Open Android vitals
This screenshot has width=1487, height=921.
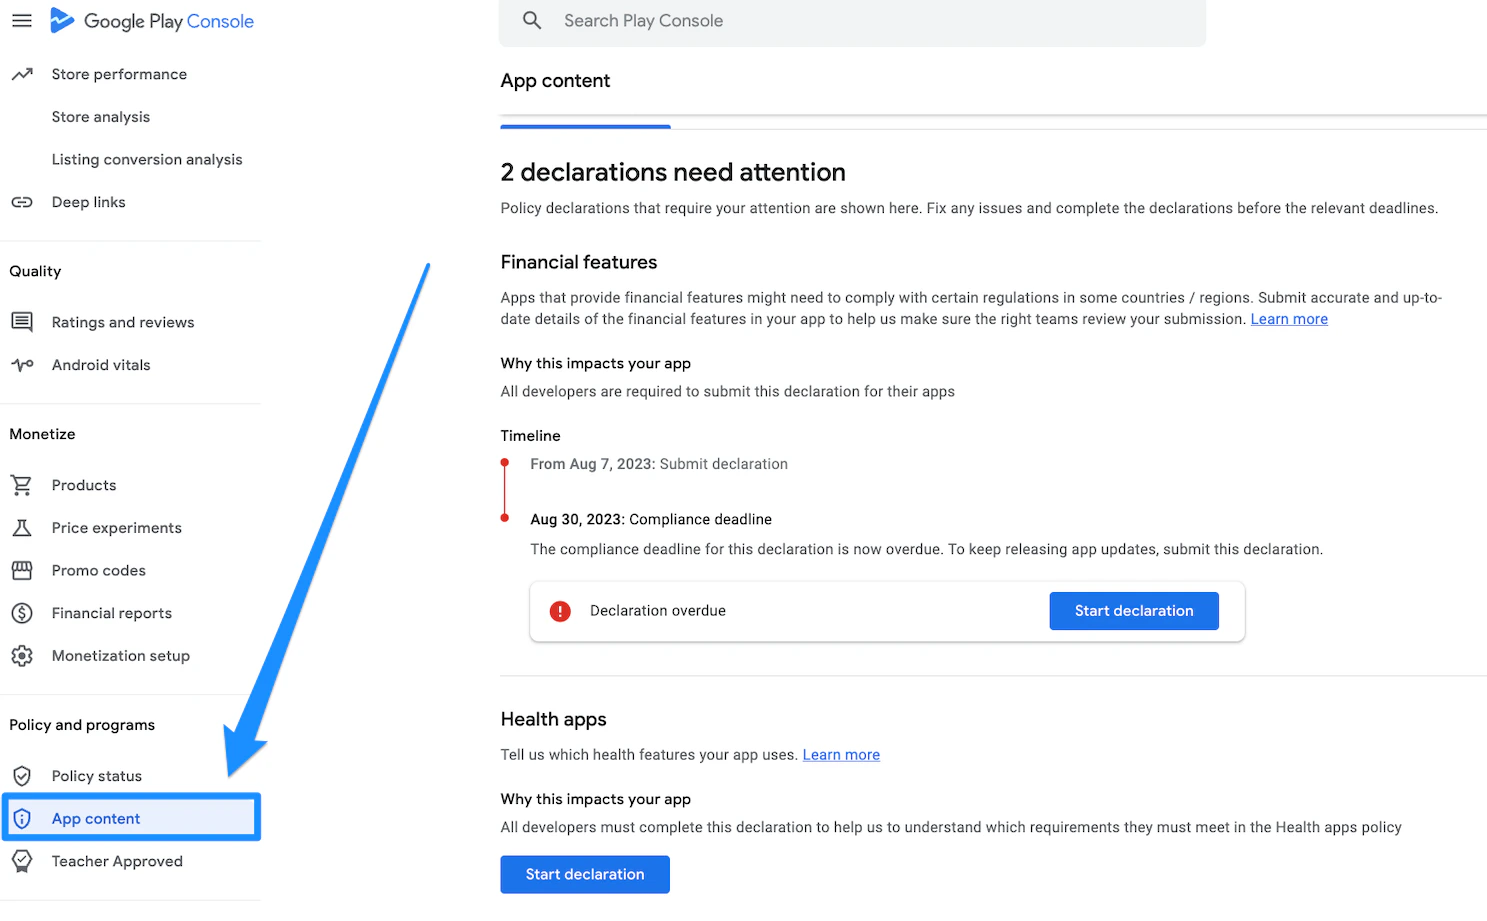coord(101,365)
